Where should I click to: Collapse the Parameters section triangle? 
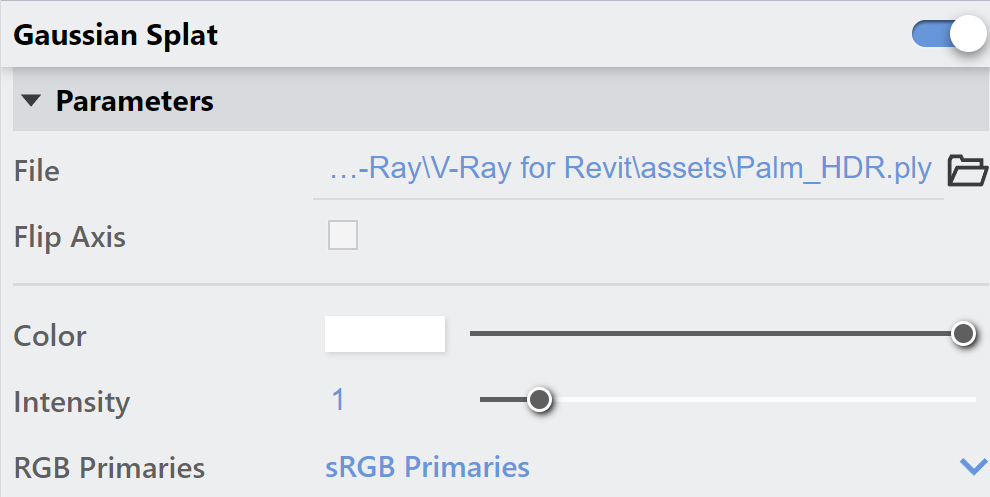[x=30, y=100]
